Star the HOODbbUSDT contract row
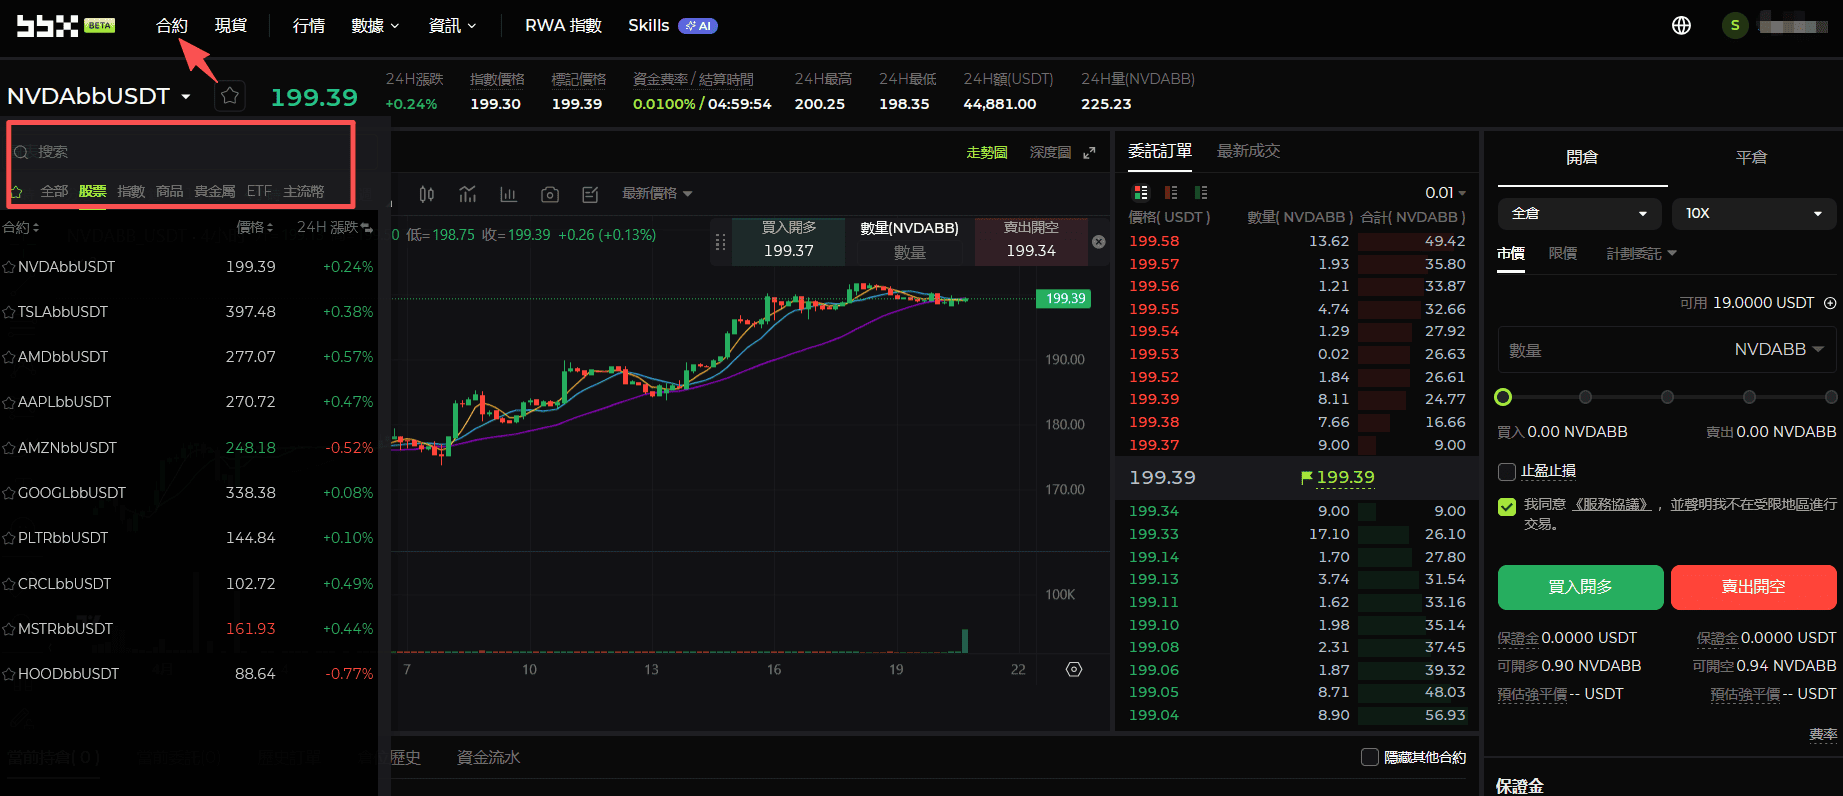This screenshot has height=796, width=1843. point(8,674)
